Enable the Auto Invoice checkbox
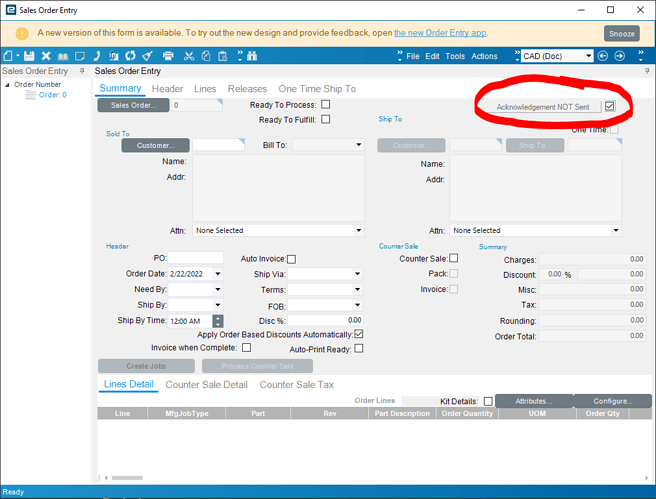656x499 pixels. point(292,259)
